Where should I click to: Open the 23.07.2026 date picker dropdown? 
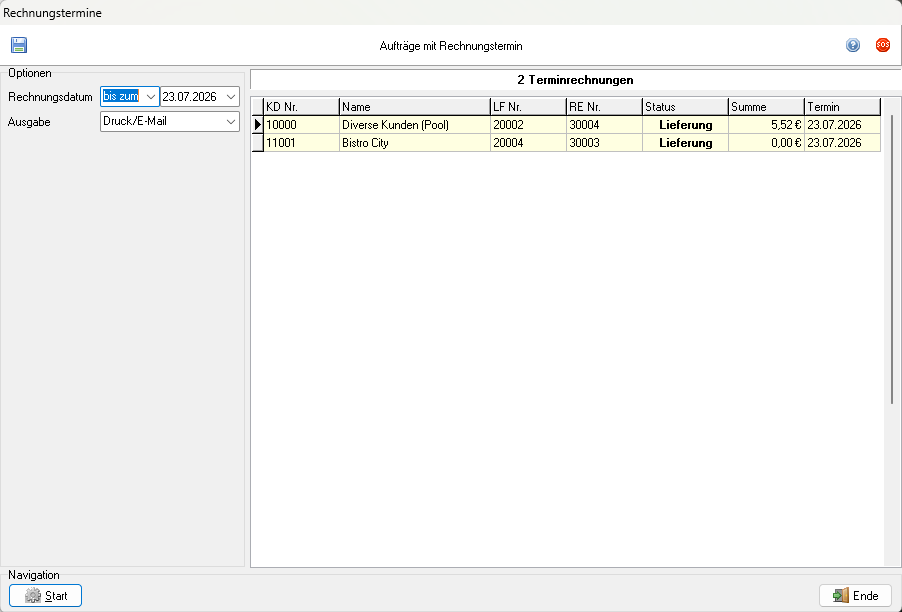click(231, 97)
